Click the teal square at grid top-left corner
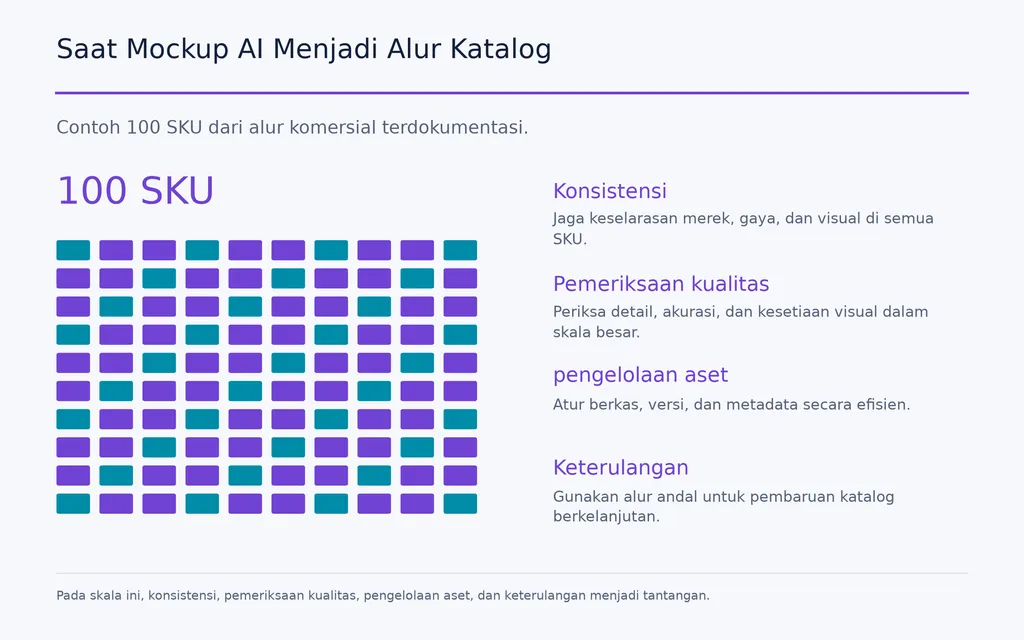 [x=73, y=250]
